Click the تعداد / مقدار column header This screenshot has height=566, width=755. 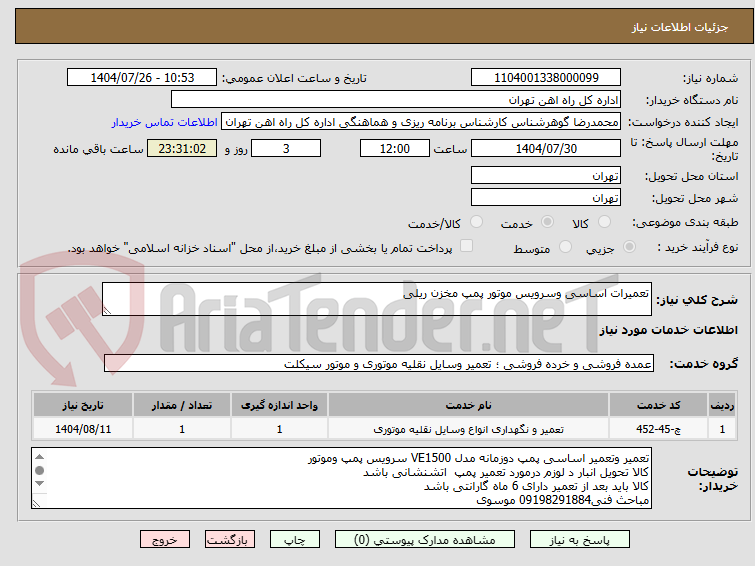click(x=182, y=405)
